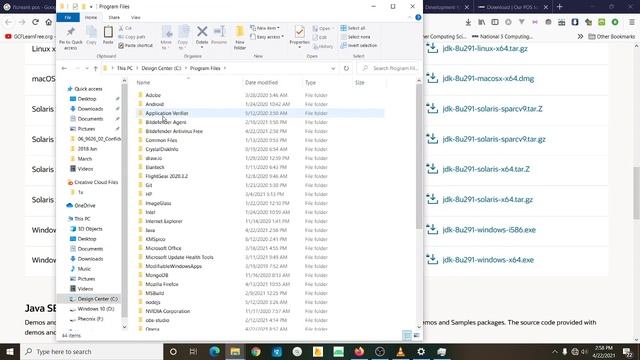The height and width of the screenshot is (360, 640).
Task: Open Cortana circle in taskbar
Action: [x=173, y=351]
